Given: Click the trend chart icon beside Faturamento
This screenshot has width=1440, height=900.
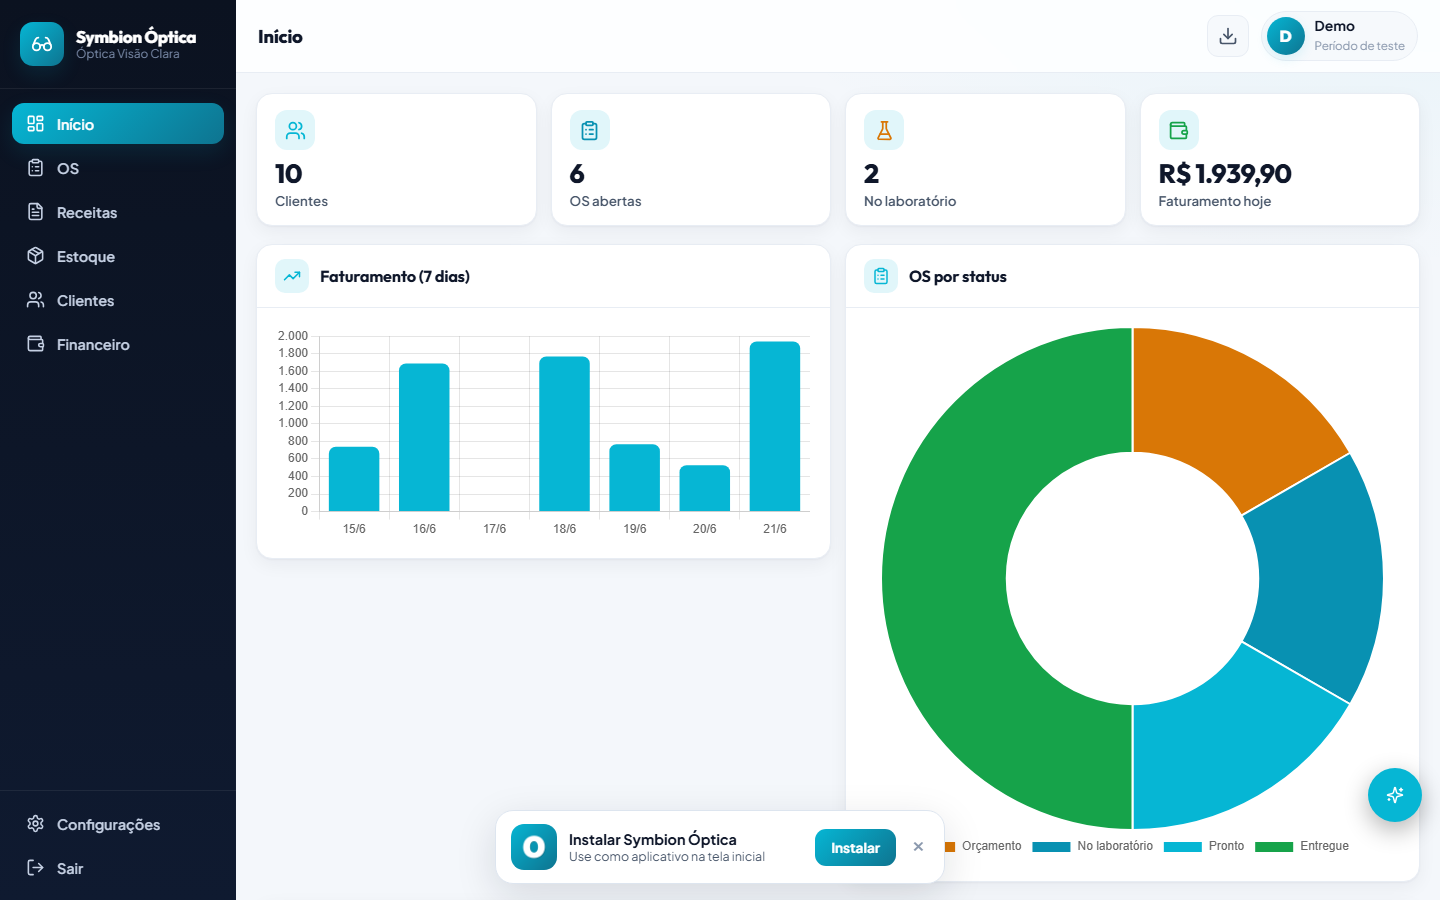Looking at the screenshot, I should (292, 276).
